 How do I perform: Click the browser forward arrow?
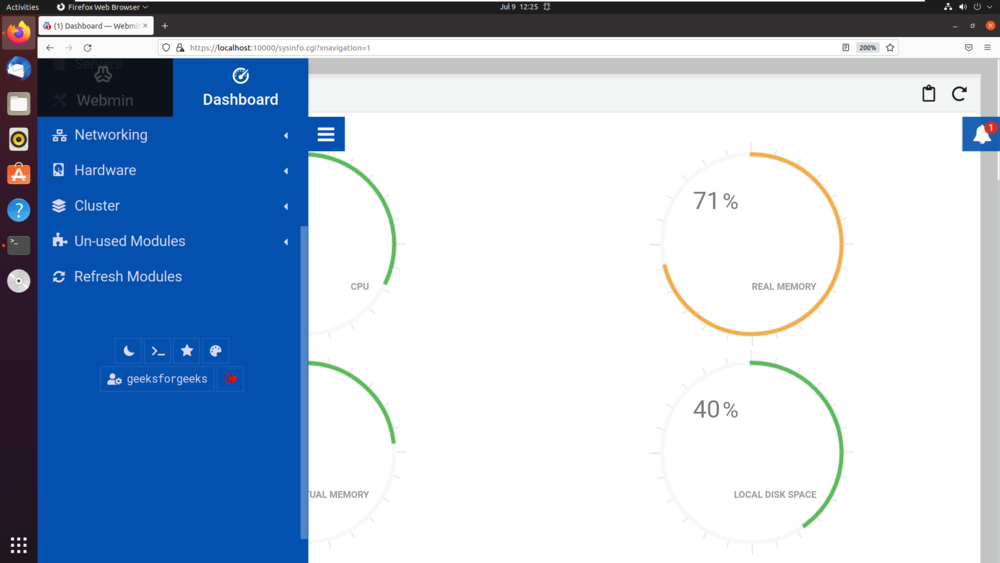click(68, 48)
